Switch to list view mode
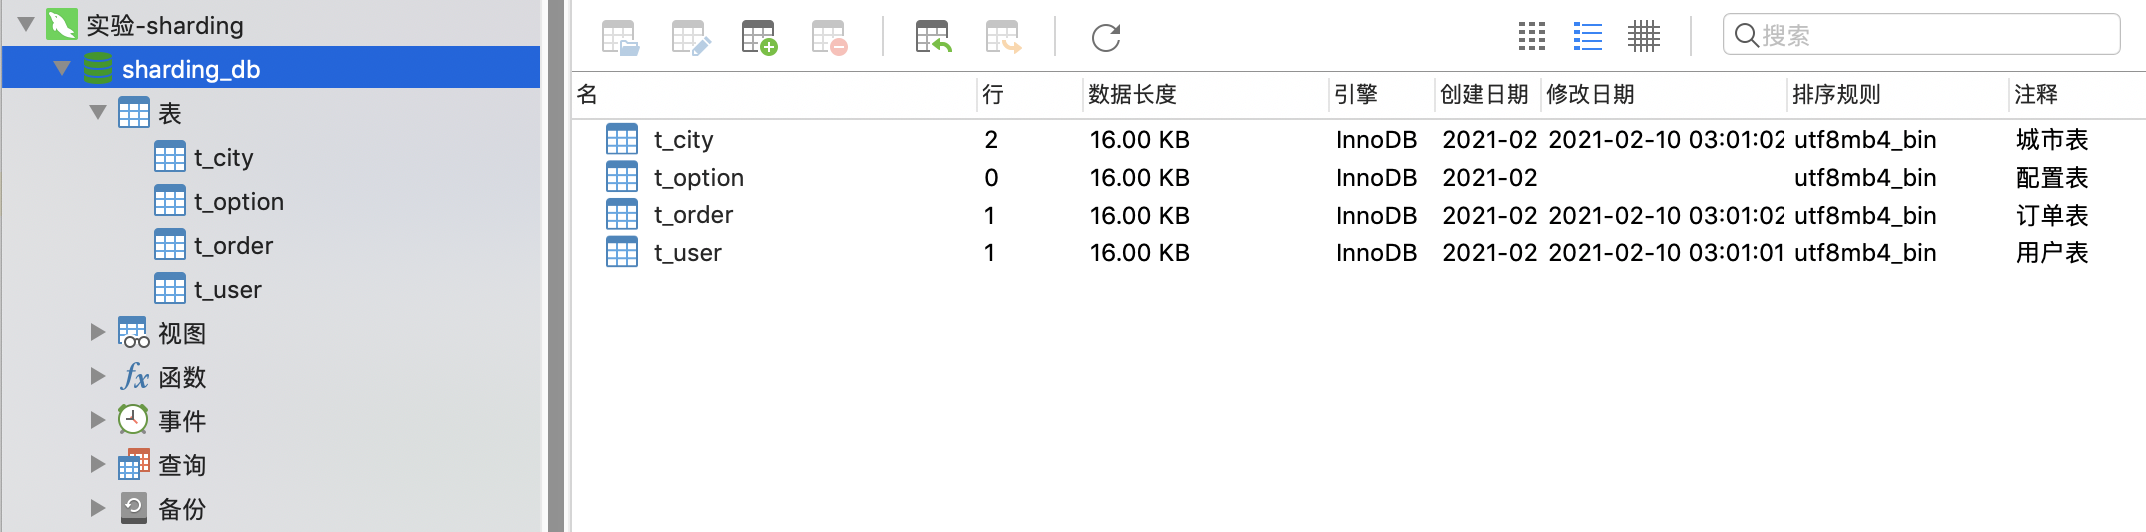The width and height of the screenshot is (2146, 532). point(1587,37)
